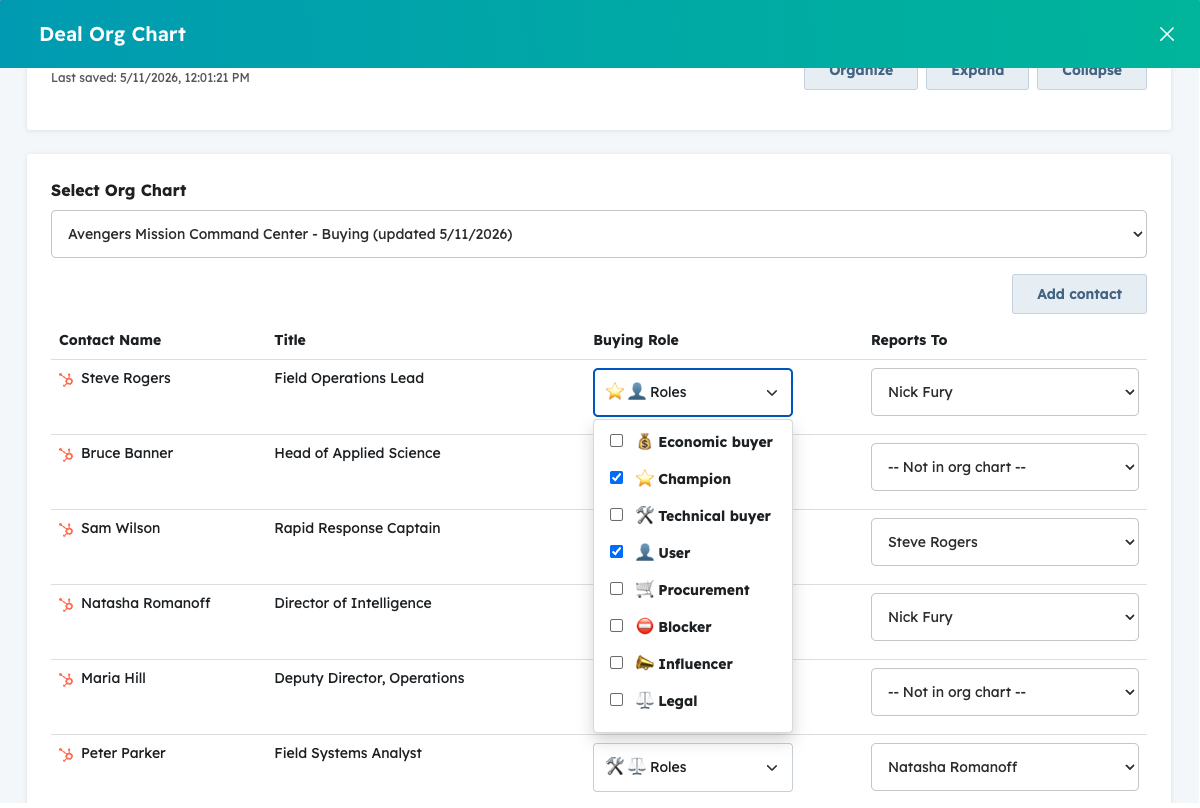The height and width of the screenshot is (808, 1200).
Task: Click the title 'Rapid Response Captain'
Action: [357, 528]
